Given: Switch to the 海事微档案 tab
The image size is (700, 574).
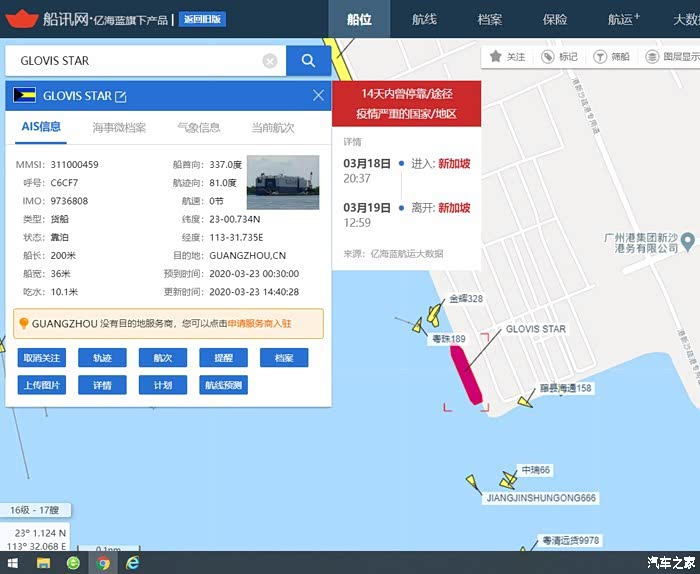Looking at the screenshot, I should (x=119, y=128).
